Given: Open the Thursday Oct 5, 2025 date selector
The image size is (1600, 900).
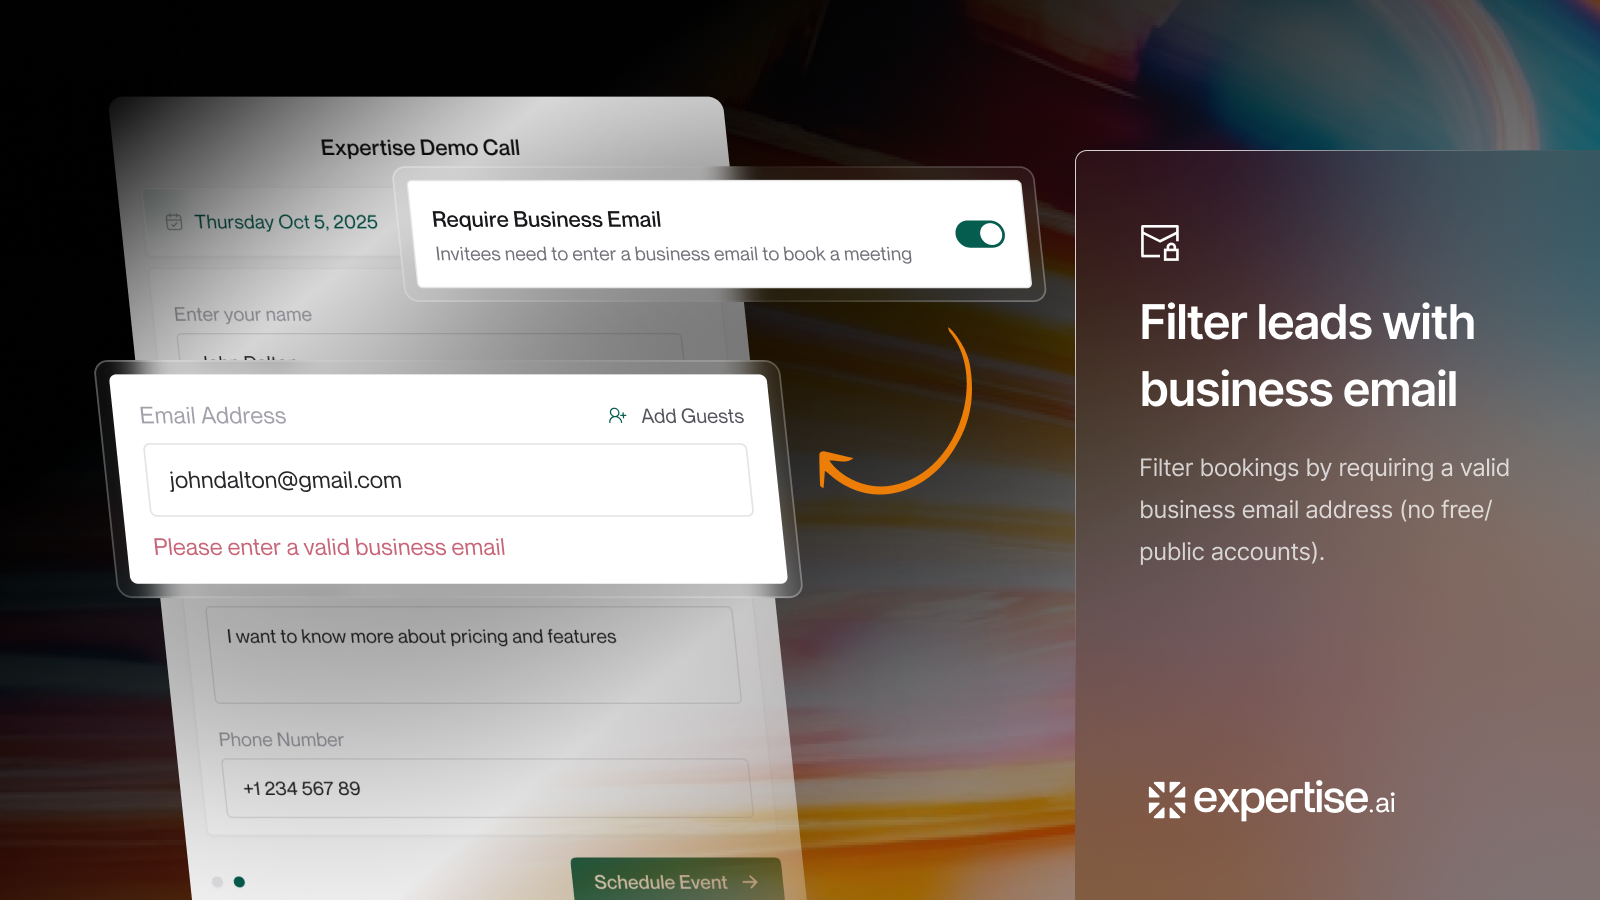Looking at the screenshot, I should (x=286, y=222).
